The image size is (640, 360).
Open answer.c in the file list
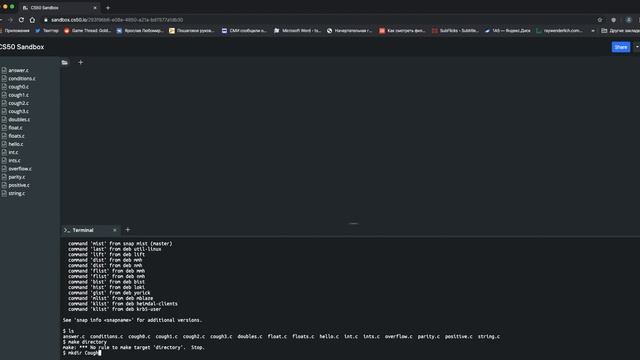coord(18,70)
